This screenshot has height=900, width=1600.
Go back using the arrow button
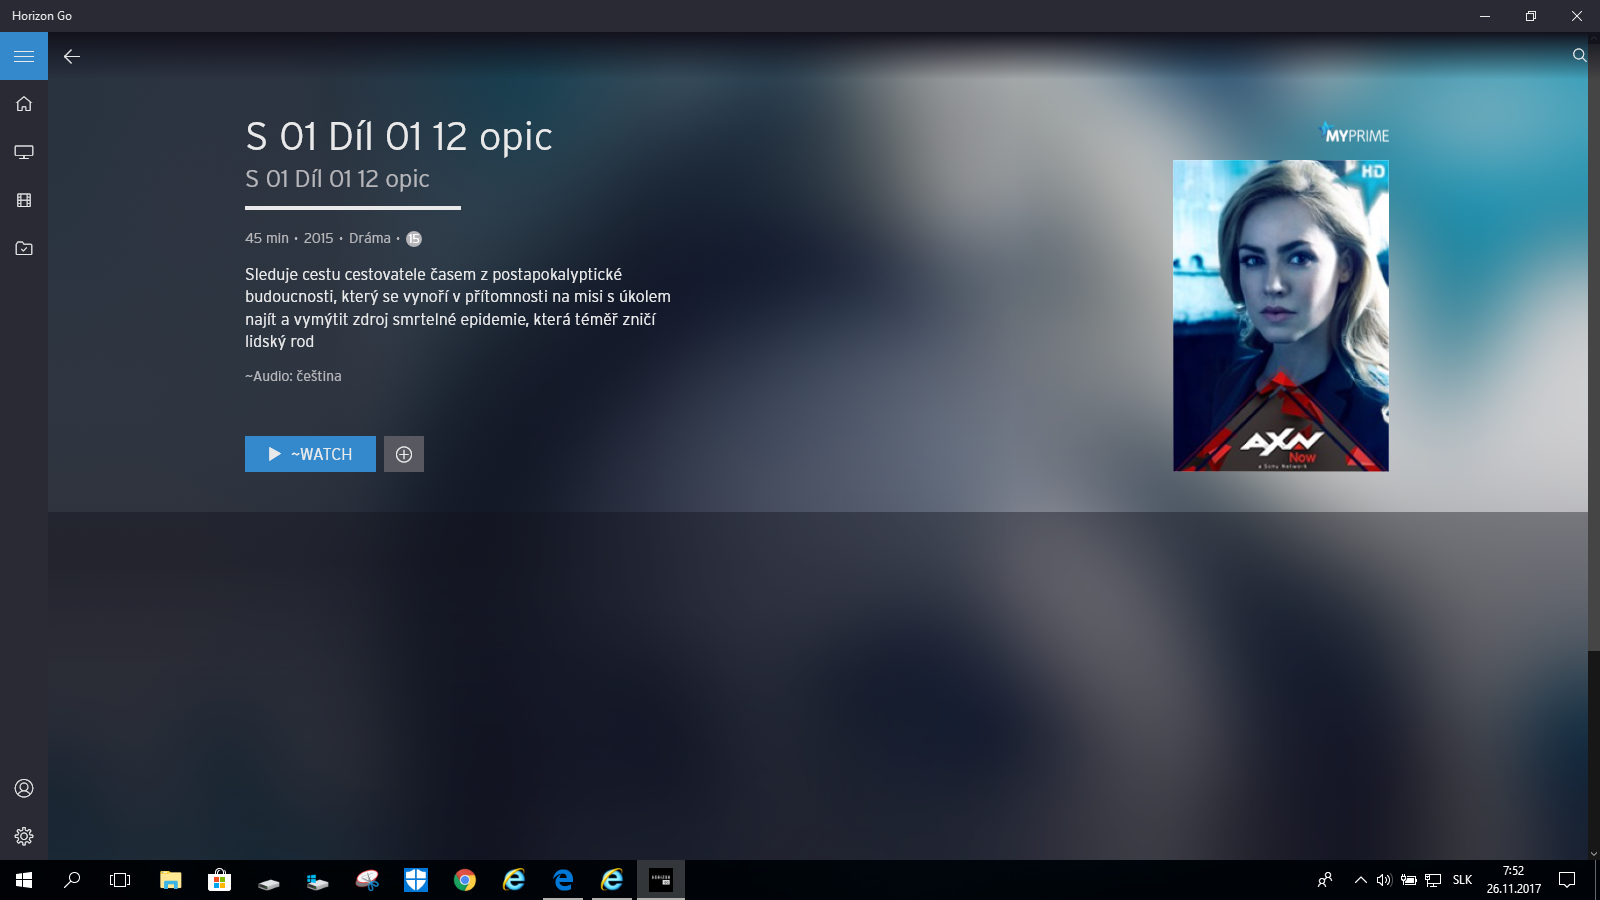click(x=72, y=56)
